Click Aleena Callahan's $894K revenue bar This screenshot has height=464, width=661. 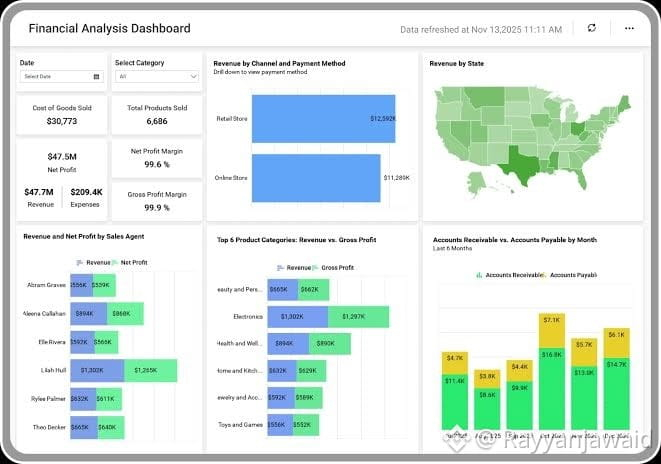point(89,314)
